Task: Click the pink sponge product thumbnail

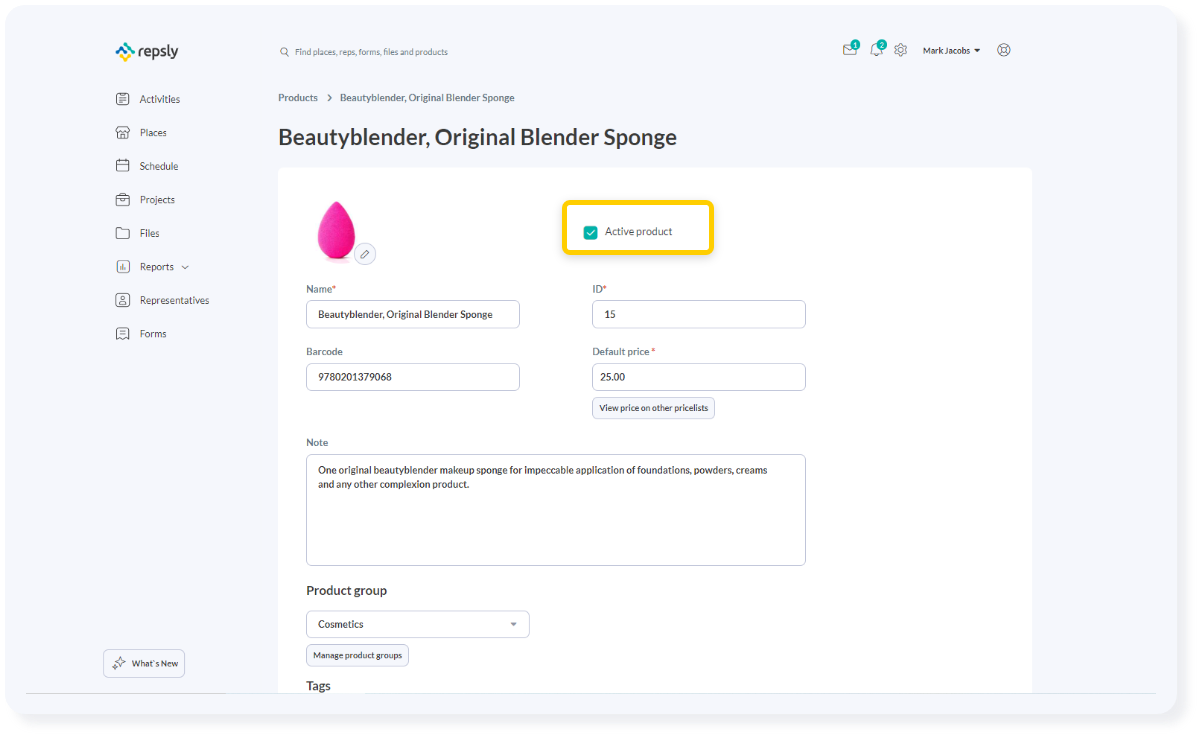Action: [x=336, y=230]
